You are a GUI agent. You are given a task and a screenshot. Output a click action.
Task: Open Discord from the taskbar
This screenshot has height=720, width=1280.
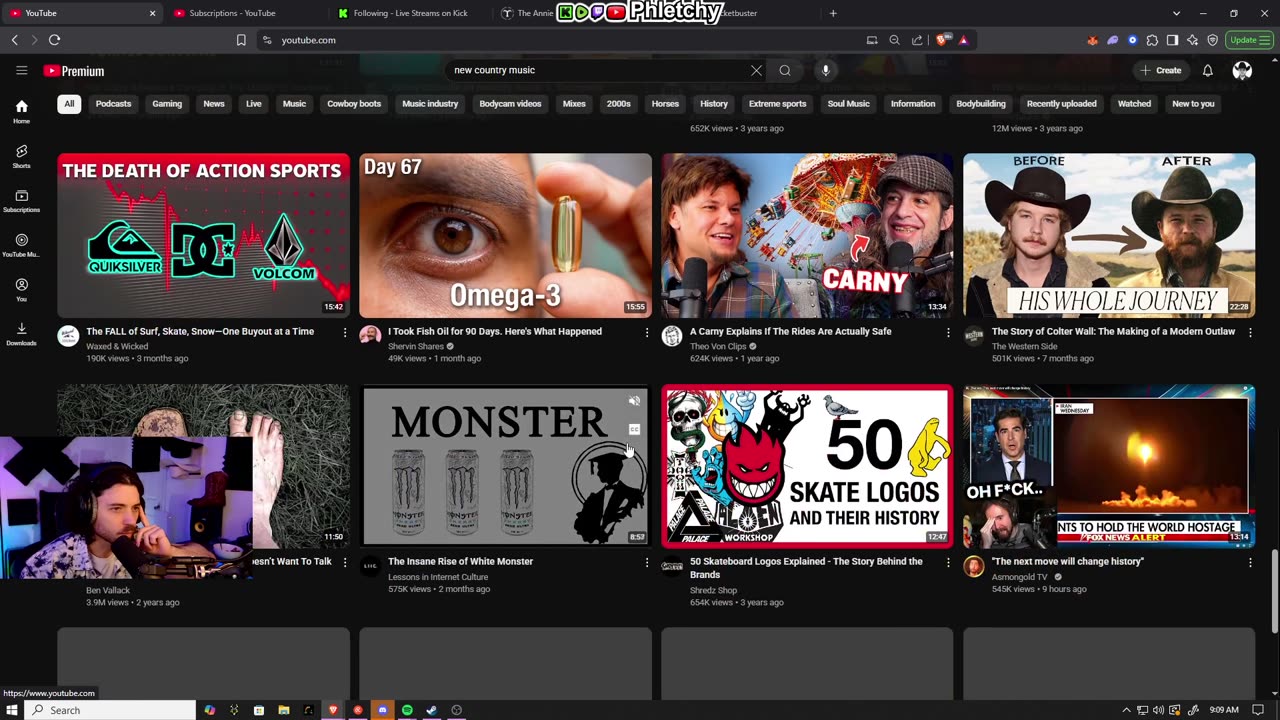coord(382,710)
